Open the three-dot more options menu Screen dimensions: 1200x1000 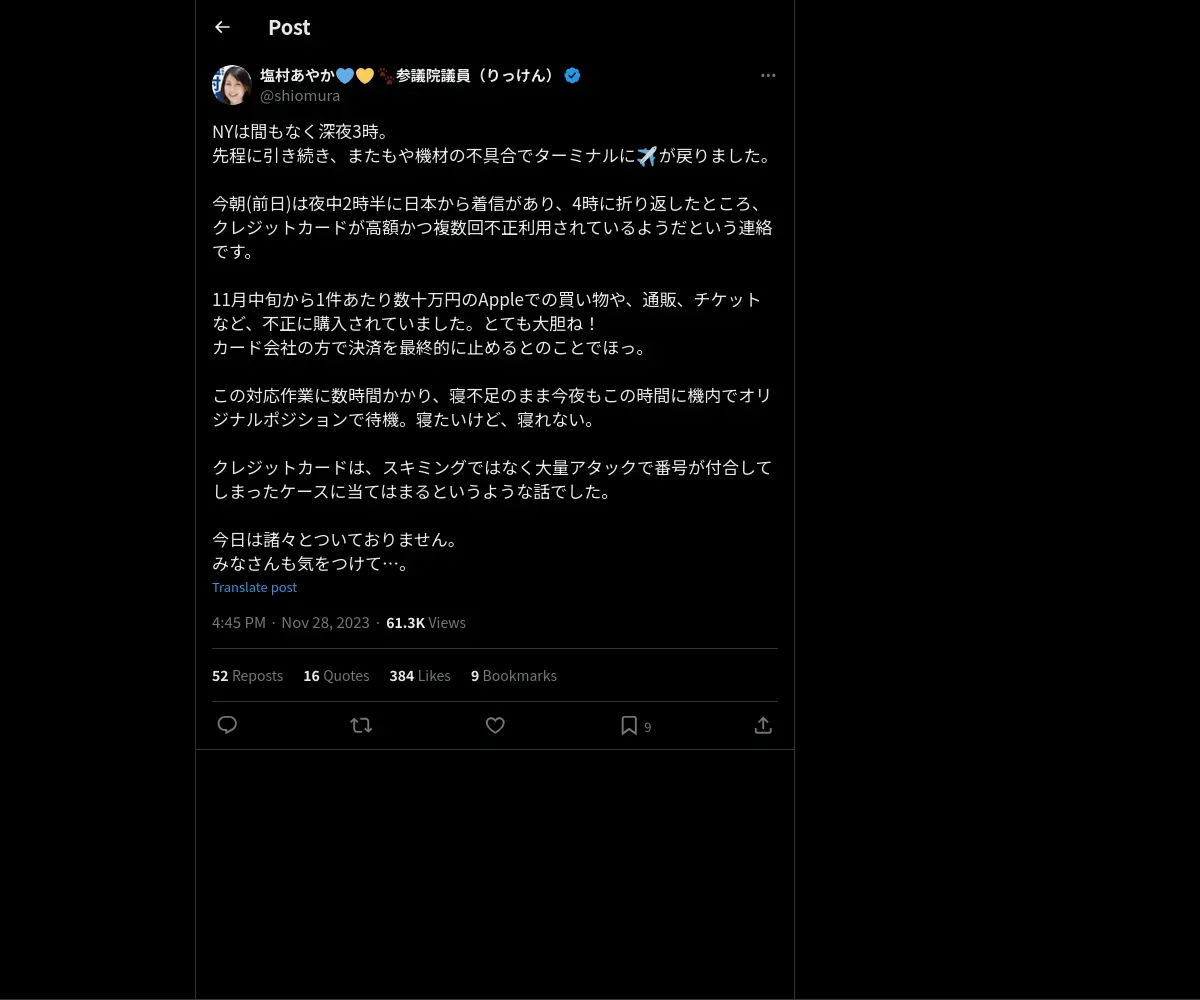pyautogui.click(x=768, y=75)
